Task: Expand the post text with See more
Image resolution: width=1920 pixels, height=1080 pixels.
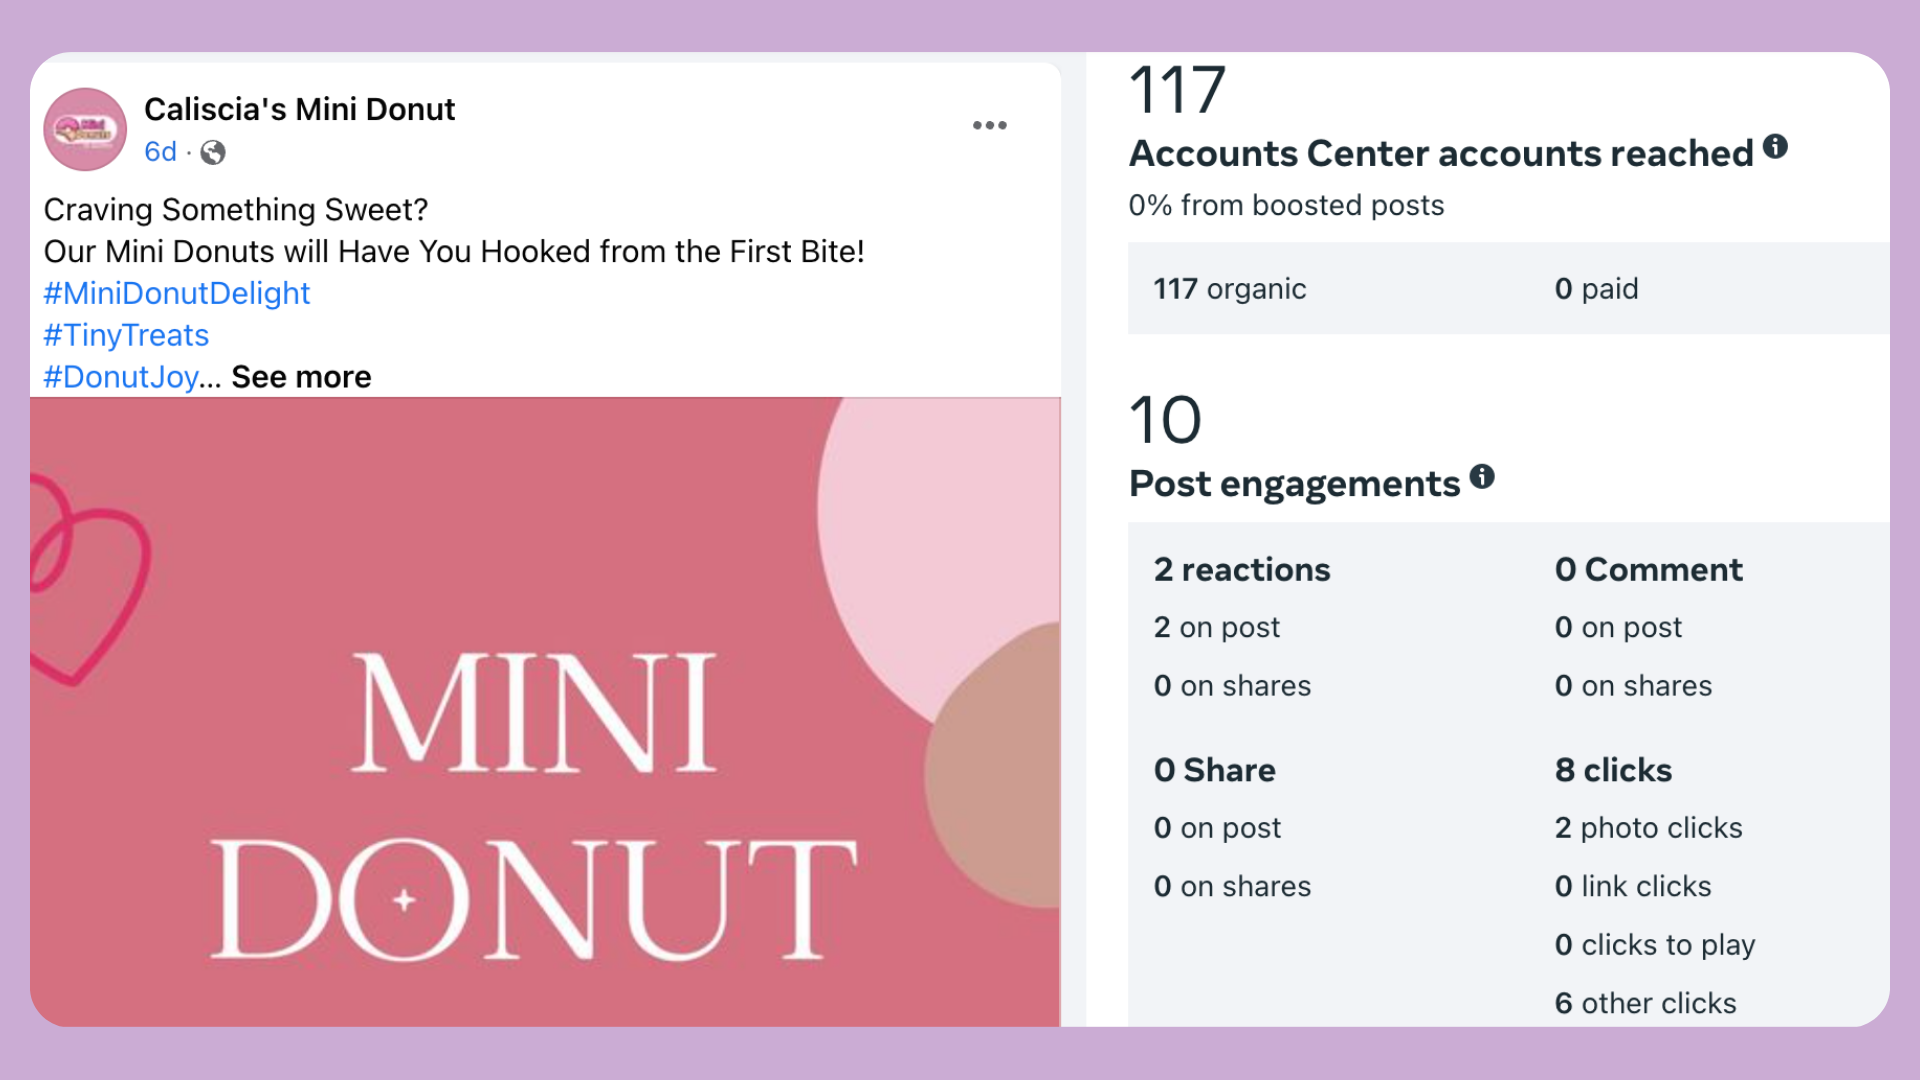Action: click(301, 377)
